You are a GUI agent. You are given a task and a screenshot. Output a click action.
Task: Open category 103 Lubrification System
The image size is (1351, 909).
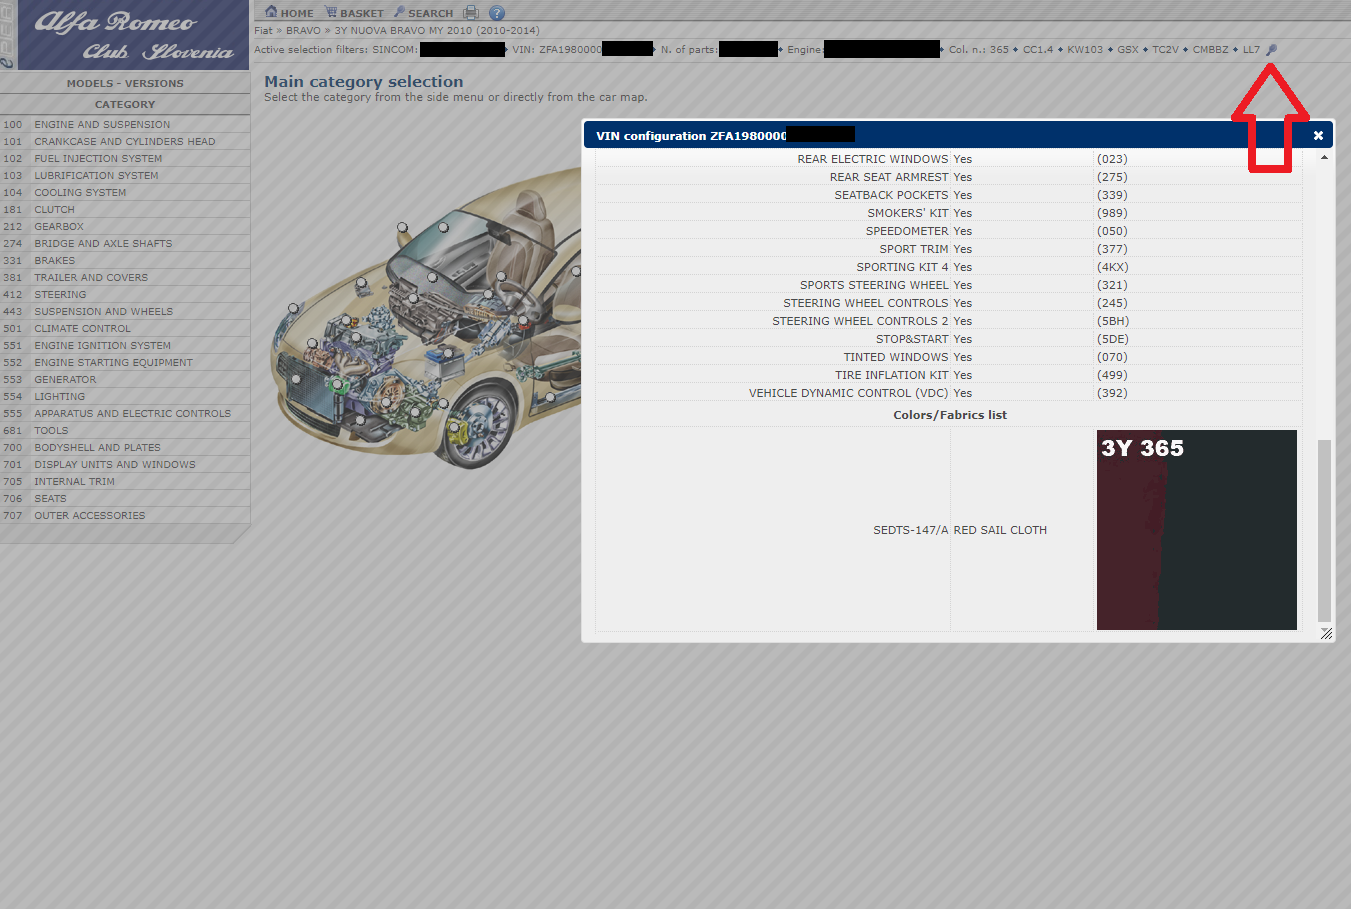pyautogui.click(x=125, y=175)
